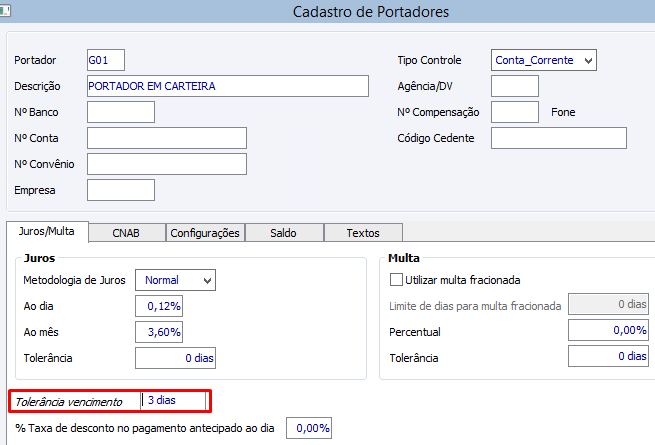The width and height of the screenshot is (655, 445).
Task: Click the Empresa input field
Action: (x=121, y=190)
